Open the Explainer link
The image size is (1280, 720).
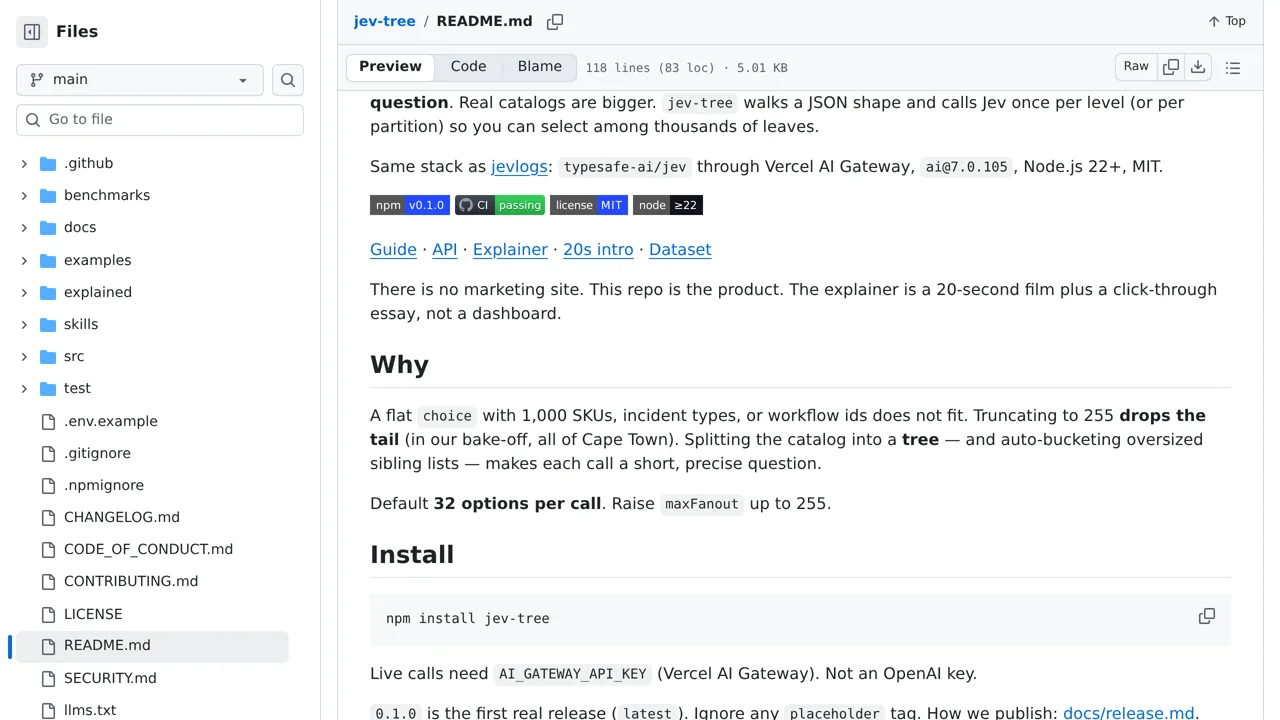pos(510,250)
